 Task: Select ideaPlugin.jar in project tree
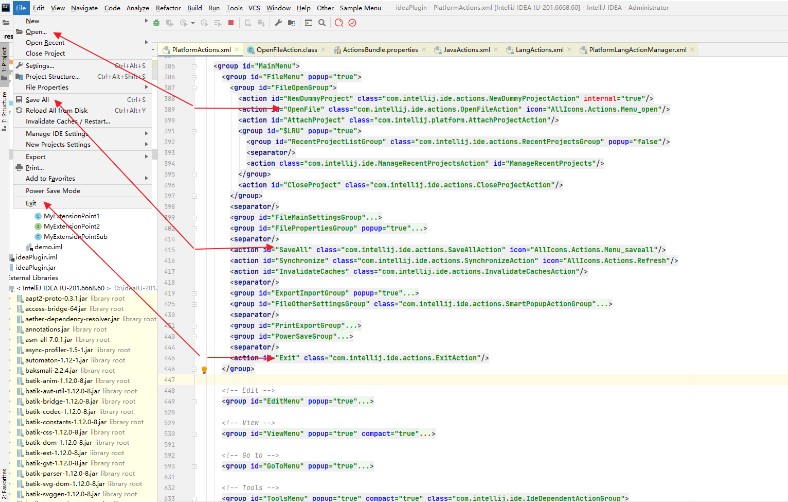point(35,267)
